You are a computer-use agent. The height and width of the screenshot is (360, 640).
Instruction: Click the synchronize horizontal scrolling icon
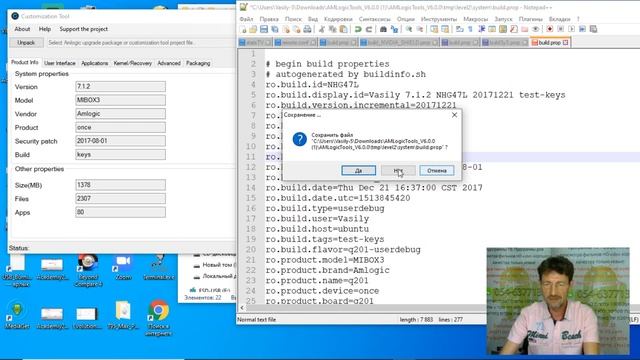coord(445,29)
